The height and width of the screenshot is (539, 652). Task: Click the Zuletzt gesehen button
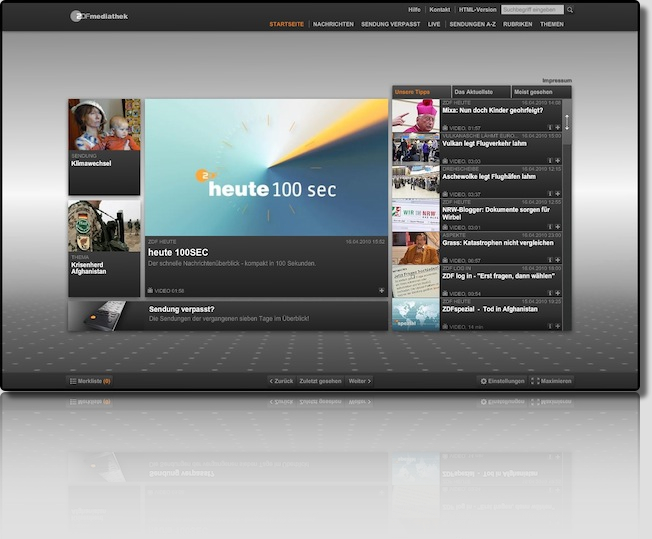(320, 381)
